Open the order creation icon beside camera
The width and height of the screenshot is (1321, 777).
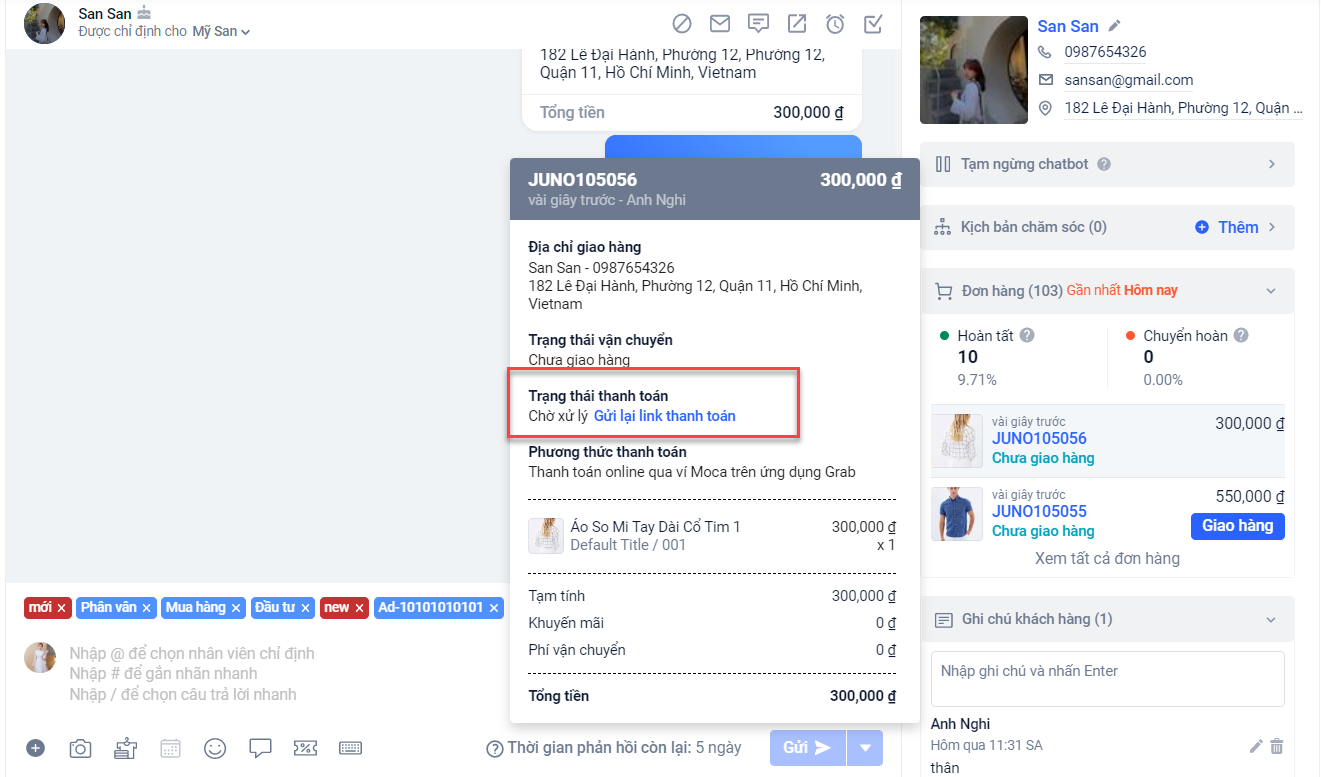click(x=125, y=748)
